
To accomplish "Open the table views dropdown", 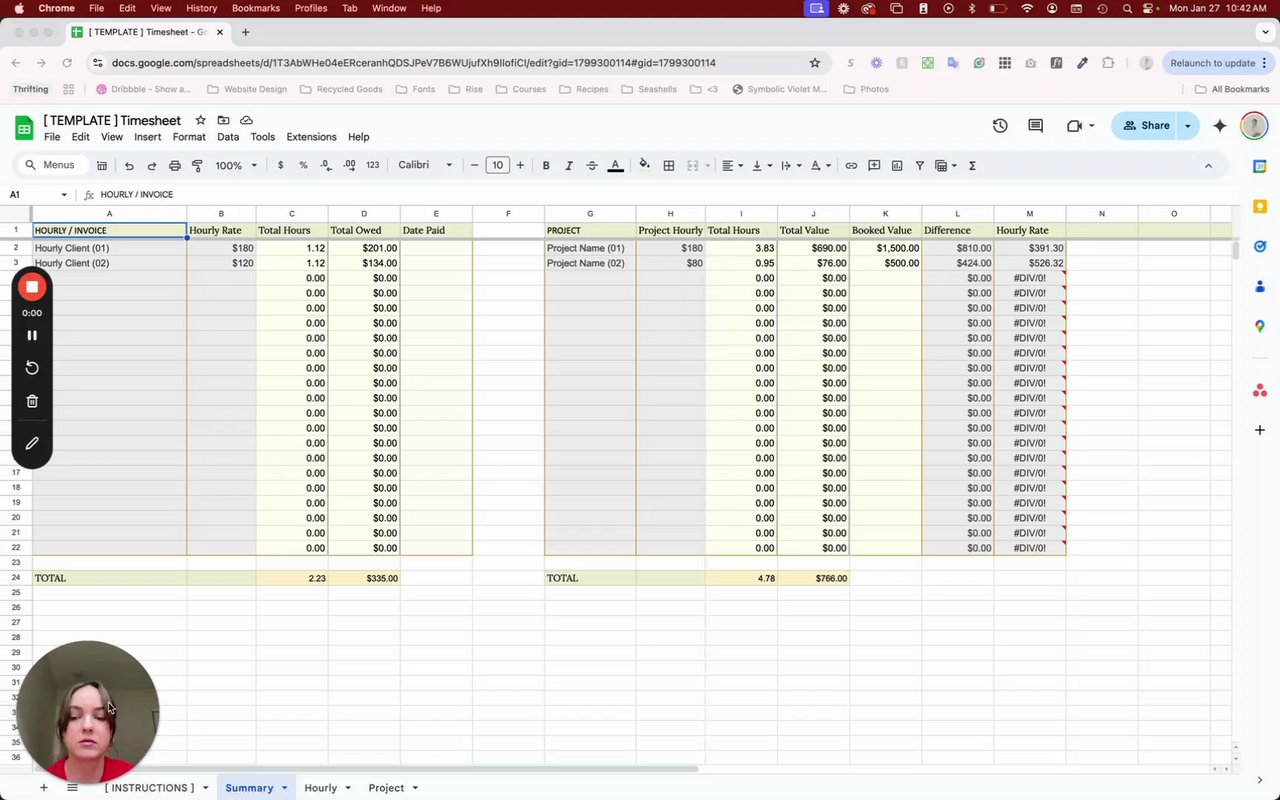I will (x=945, y=165).
